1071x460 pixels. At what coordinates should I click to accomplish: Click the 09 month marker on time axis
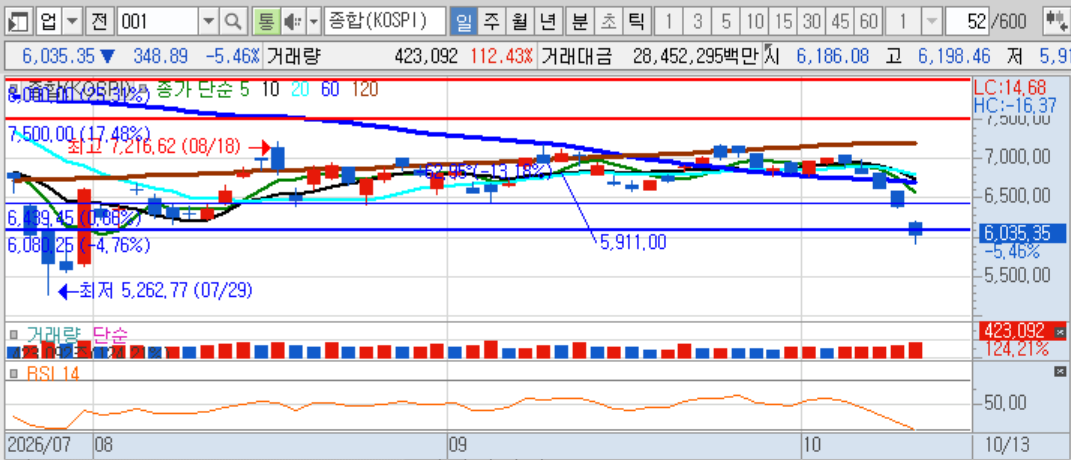point(457,446)
